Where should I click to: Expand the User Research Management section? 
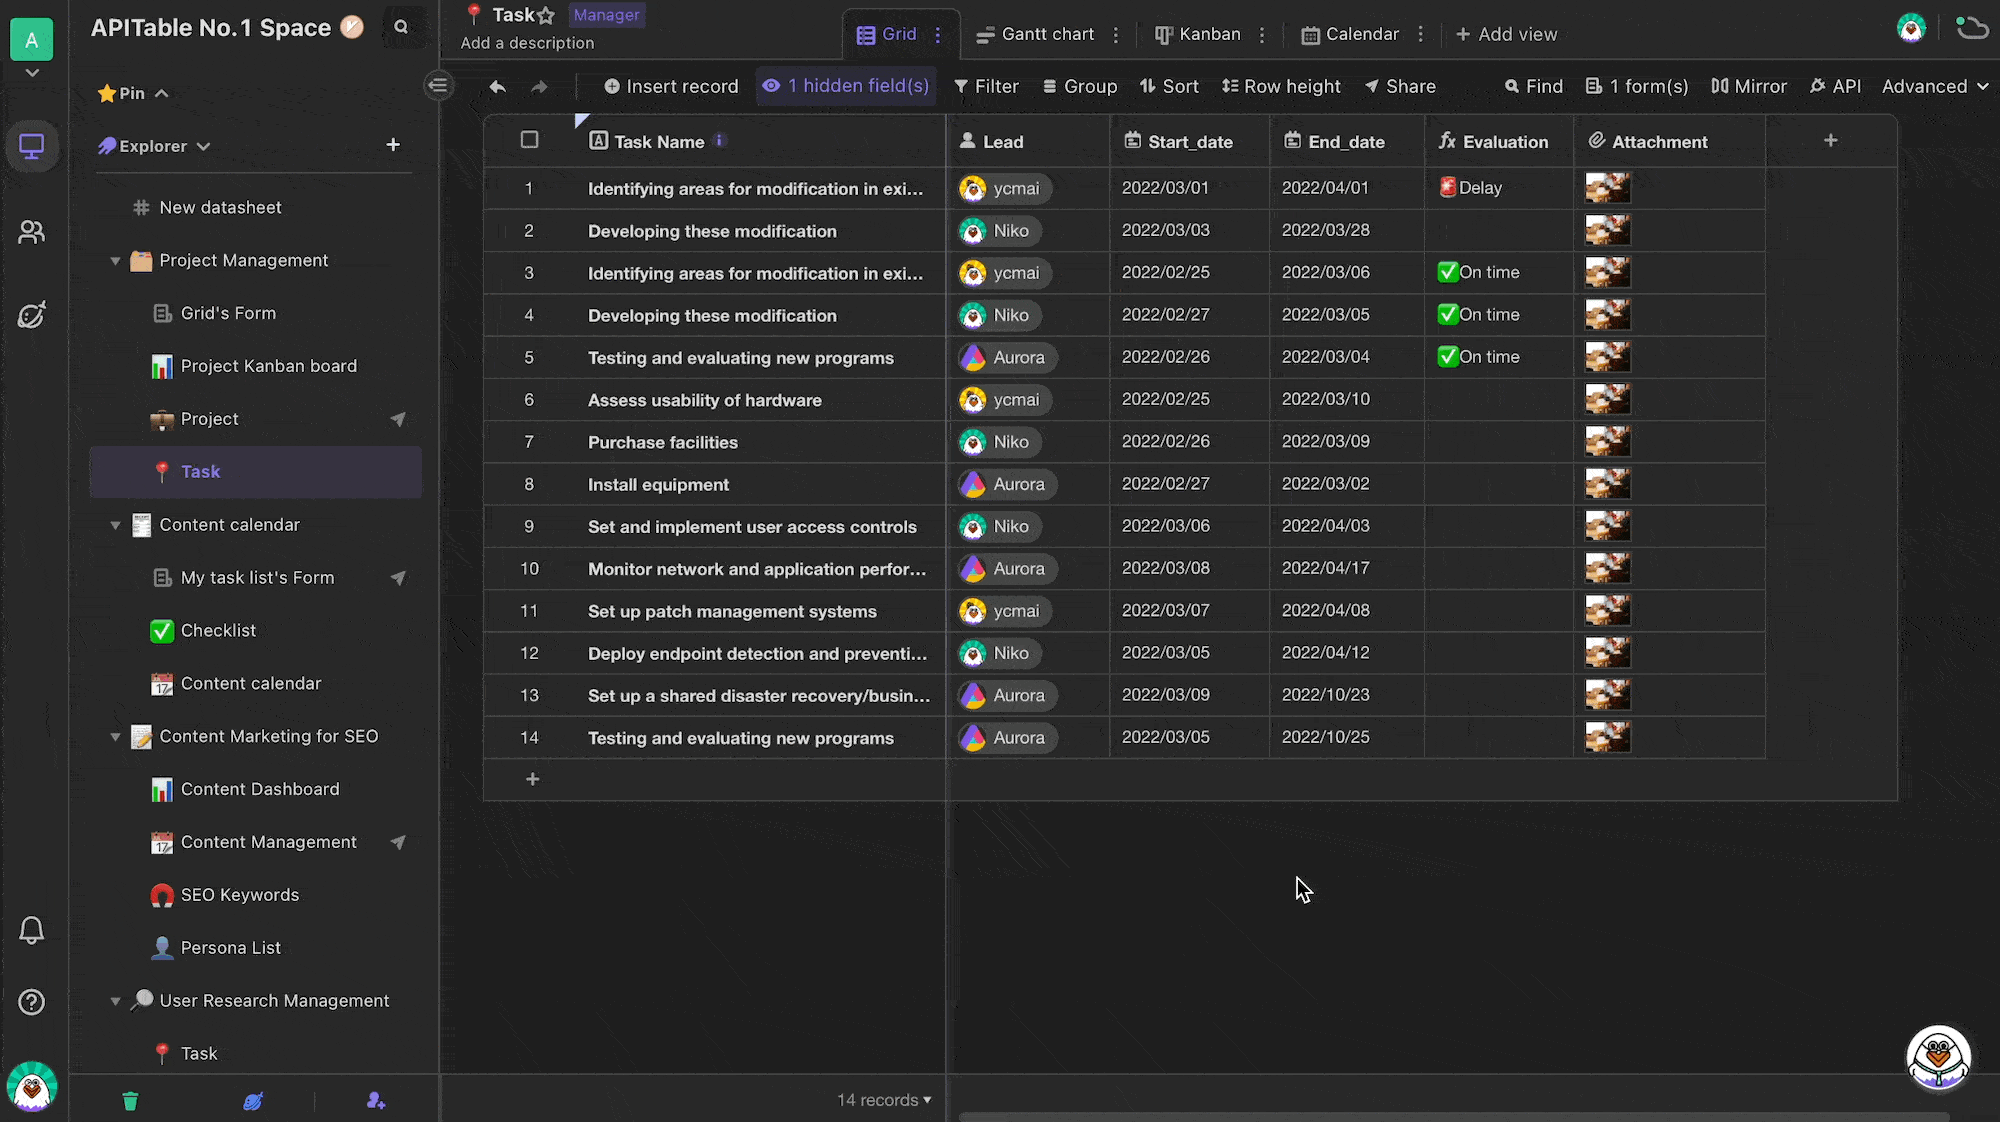click(x=117, y=1000)
